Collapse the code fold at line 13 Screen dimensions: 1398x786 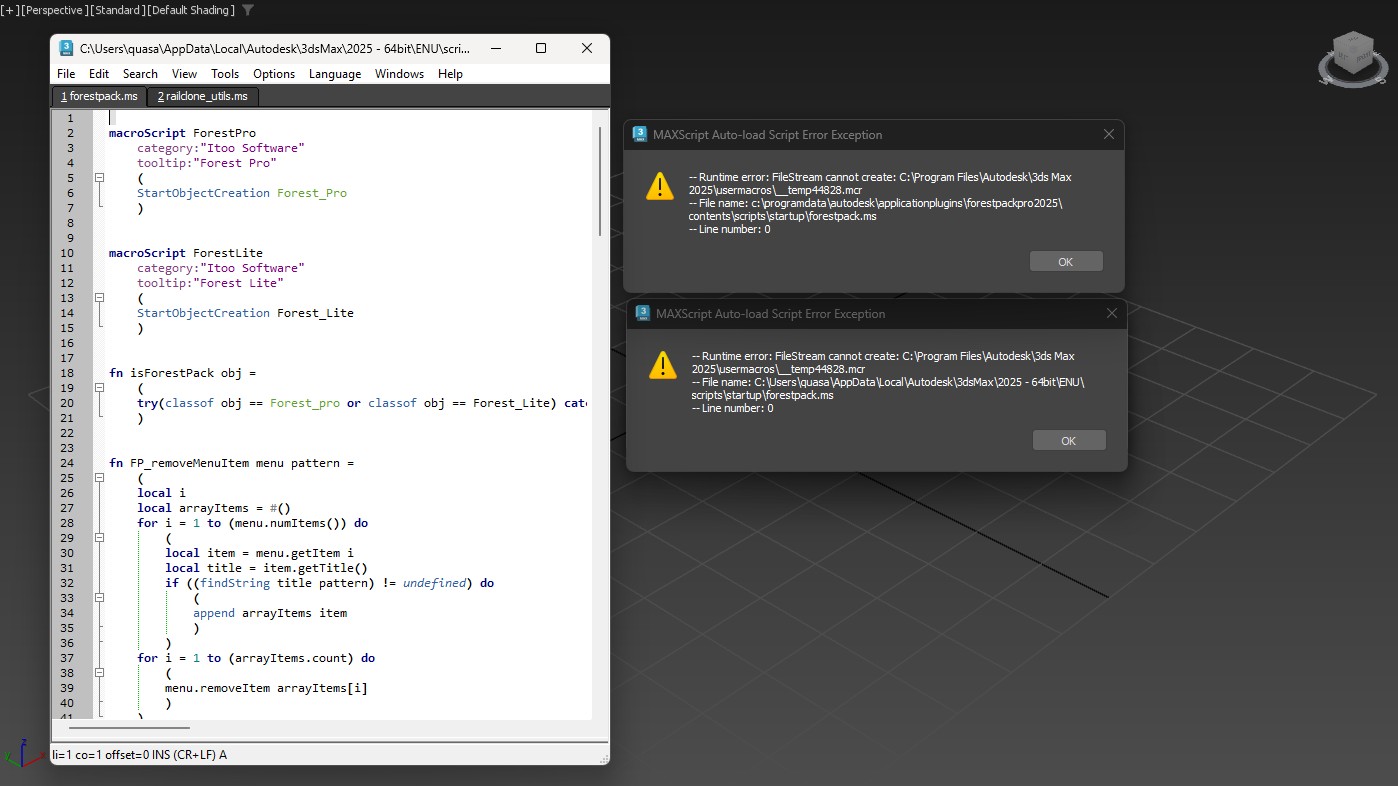click(x=99, y=298)
